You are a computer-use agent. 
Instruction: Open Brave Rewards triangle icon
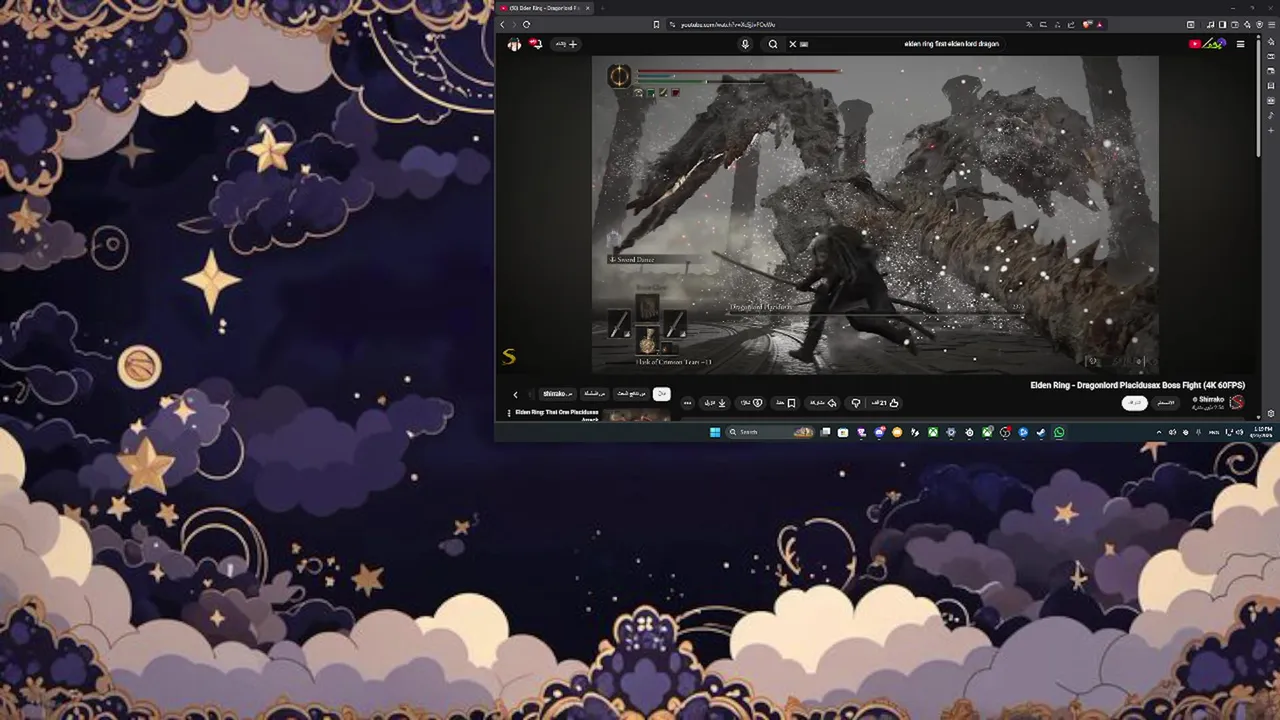pos(1099,24)
